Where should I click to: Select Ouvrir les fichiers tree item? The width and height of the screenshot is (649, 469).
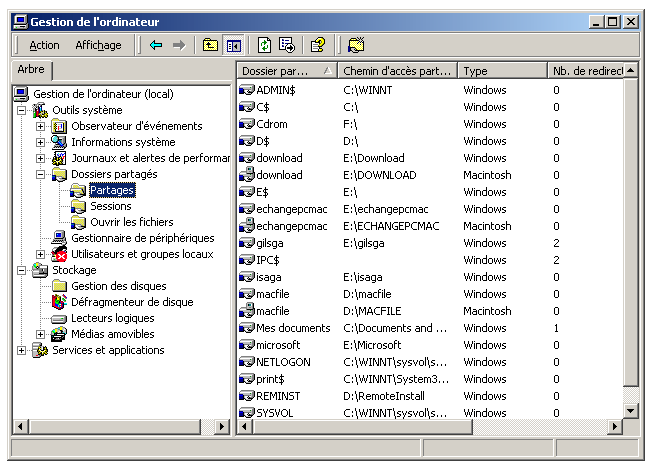tap(132, 222)
